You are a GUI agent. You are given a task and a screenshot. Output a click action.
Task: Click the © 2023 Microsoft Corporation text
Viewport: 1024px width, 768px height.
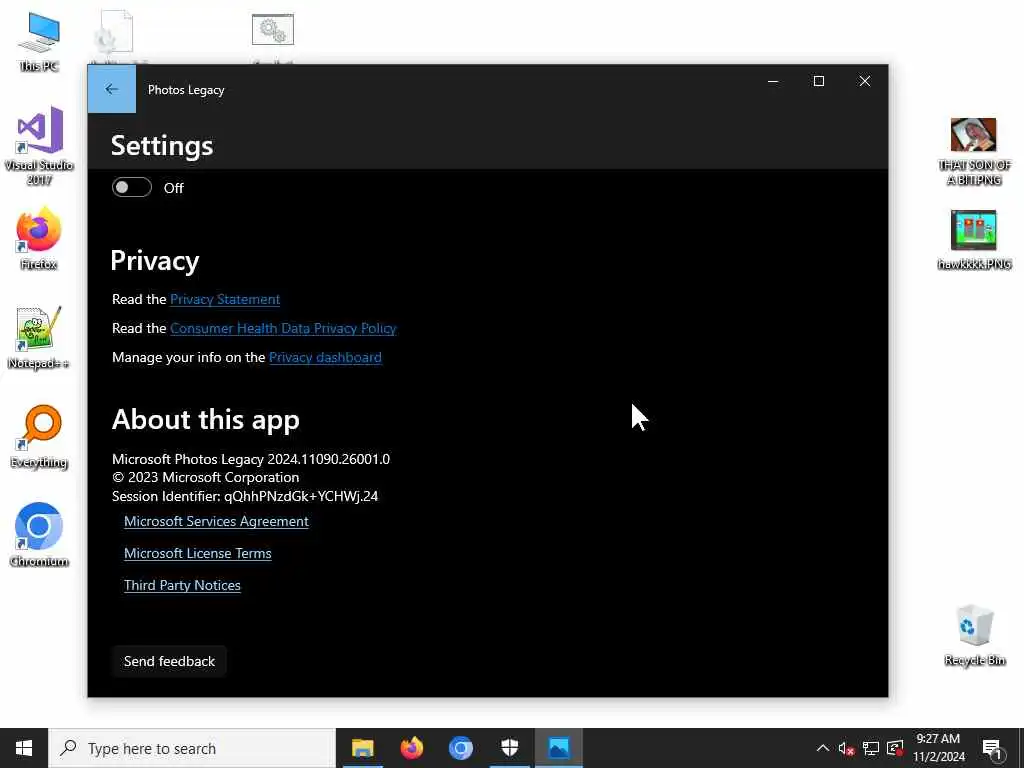tap(206, 477)
